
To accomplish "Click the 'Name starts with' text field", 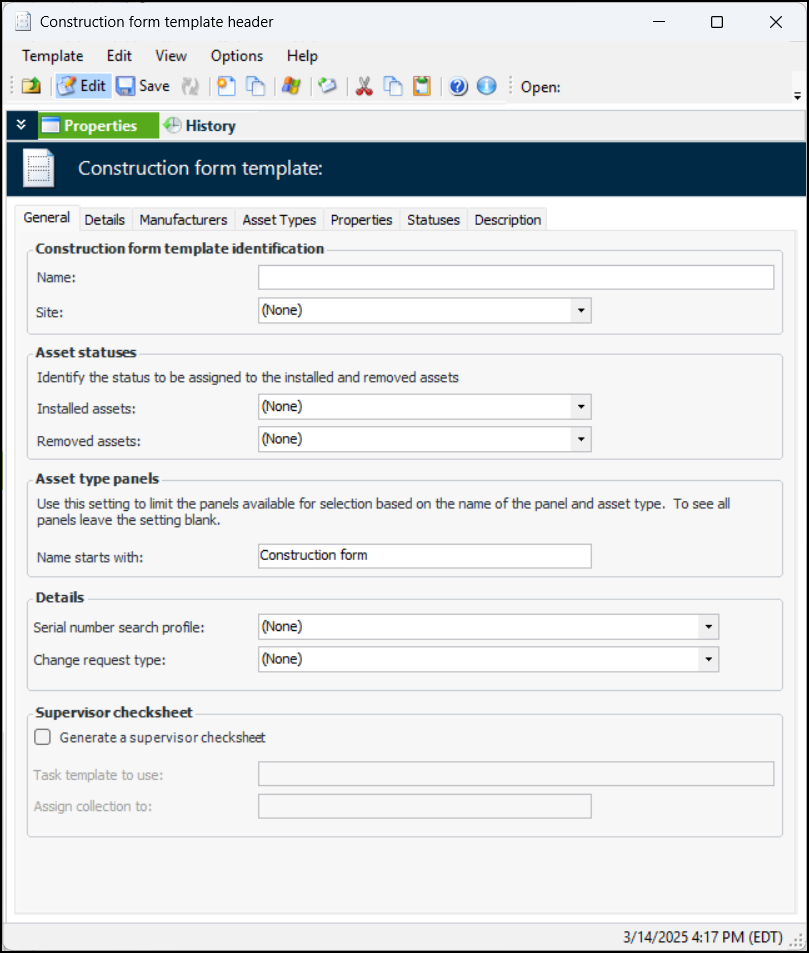I will (424, 556).
